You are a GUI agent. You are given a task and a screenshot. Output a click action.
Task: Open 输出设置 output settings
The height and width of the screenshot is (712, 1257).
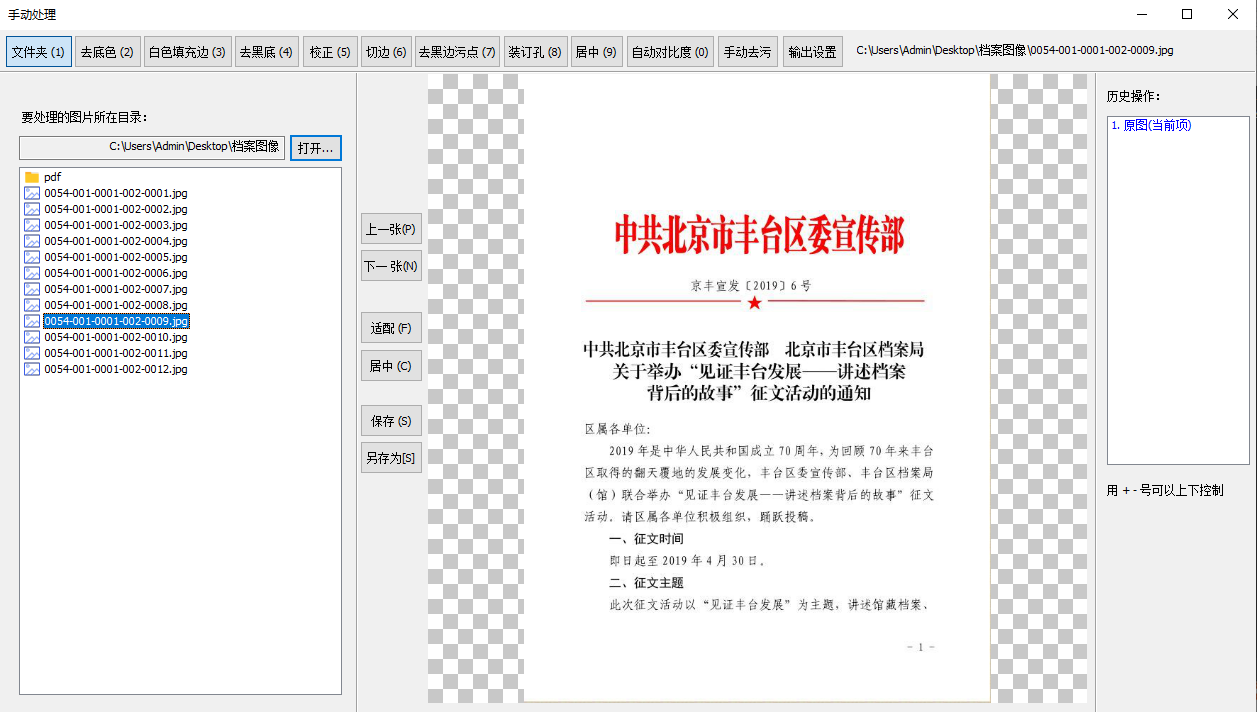point(812,52)
